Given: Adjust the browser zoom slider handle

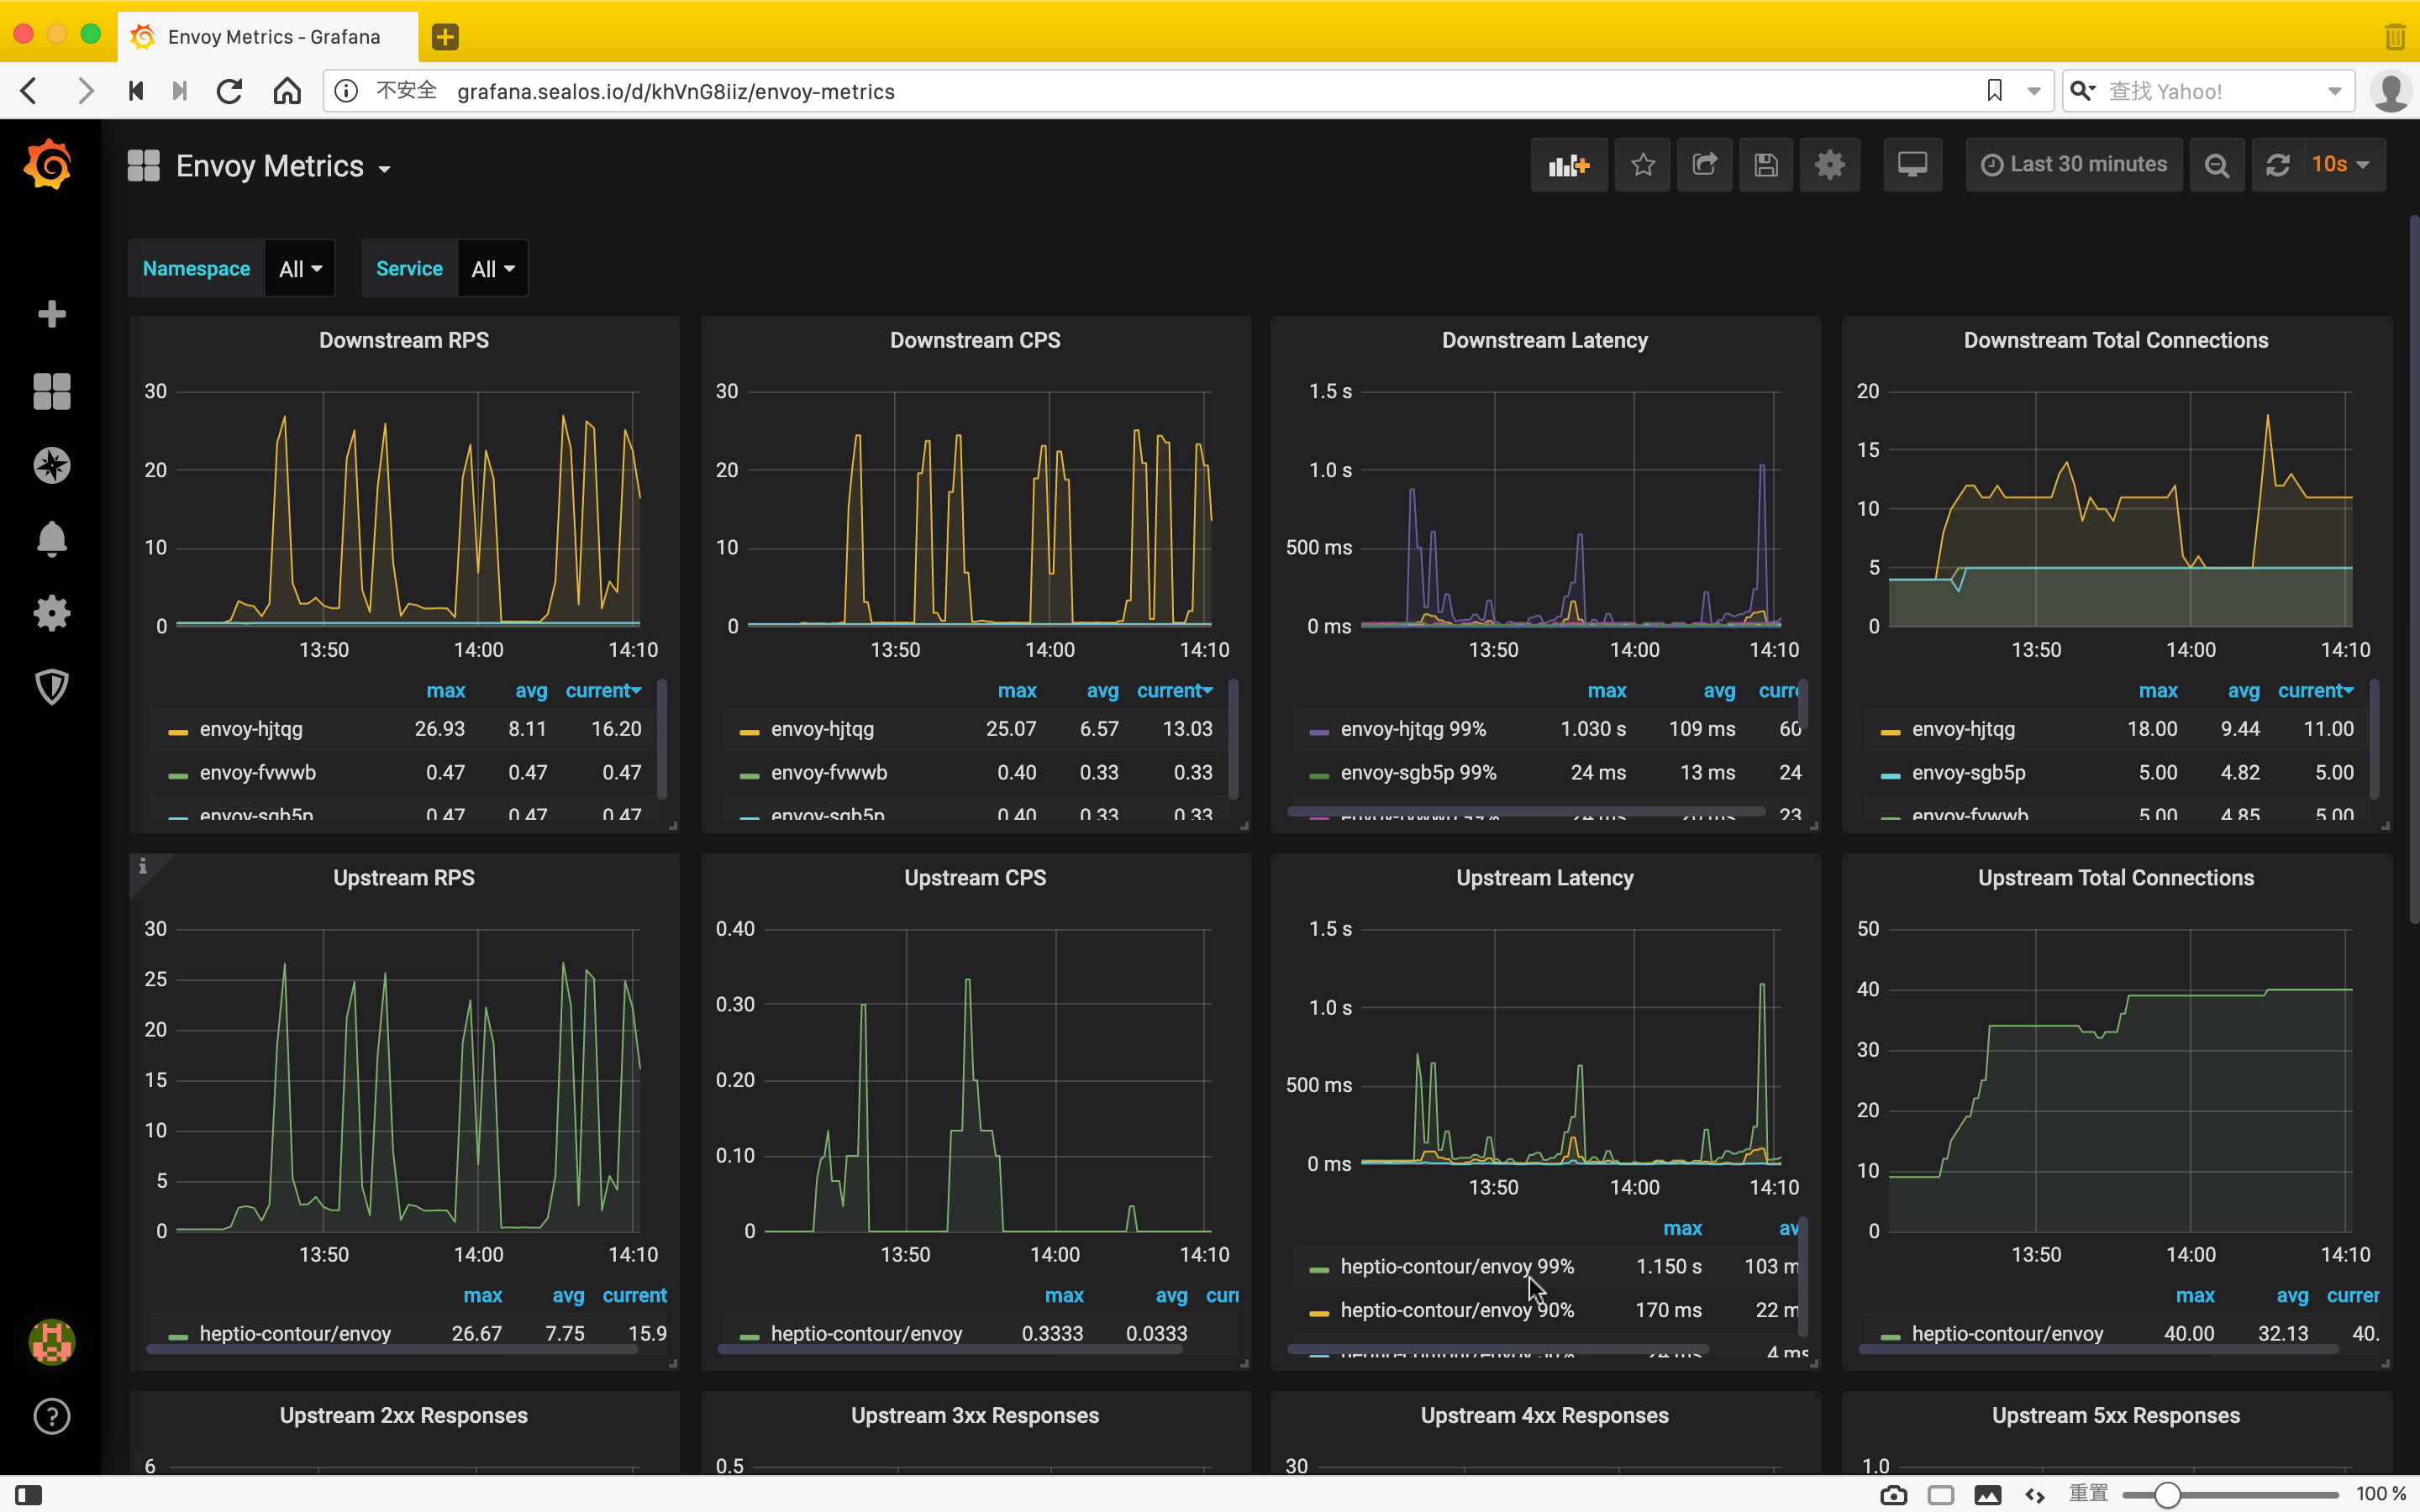Looking at the screenshot, I should 2167,1495.
